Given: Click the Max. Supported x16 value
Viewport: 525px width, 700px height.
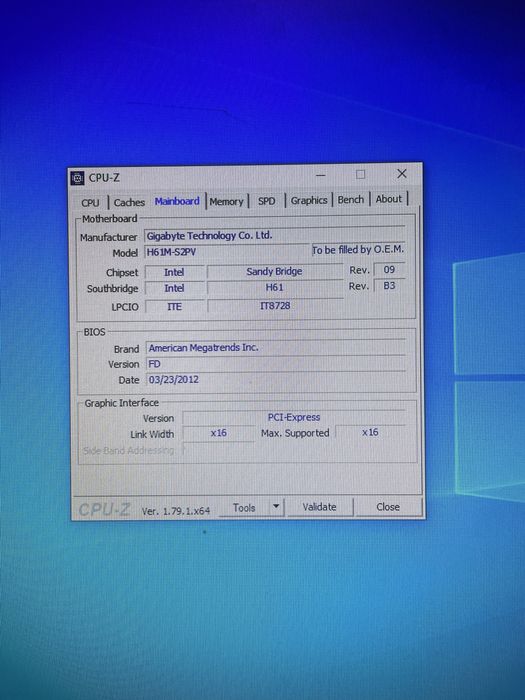Looking at the screenshot, I should [370, 432].
